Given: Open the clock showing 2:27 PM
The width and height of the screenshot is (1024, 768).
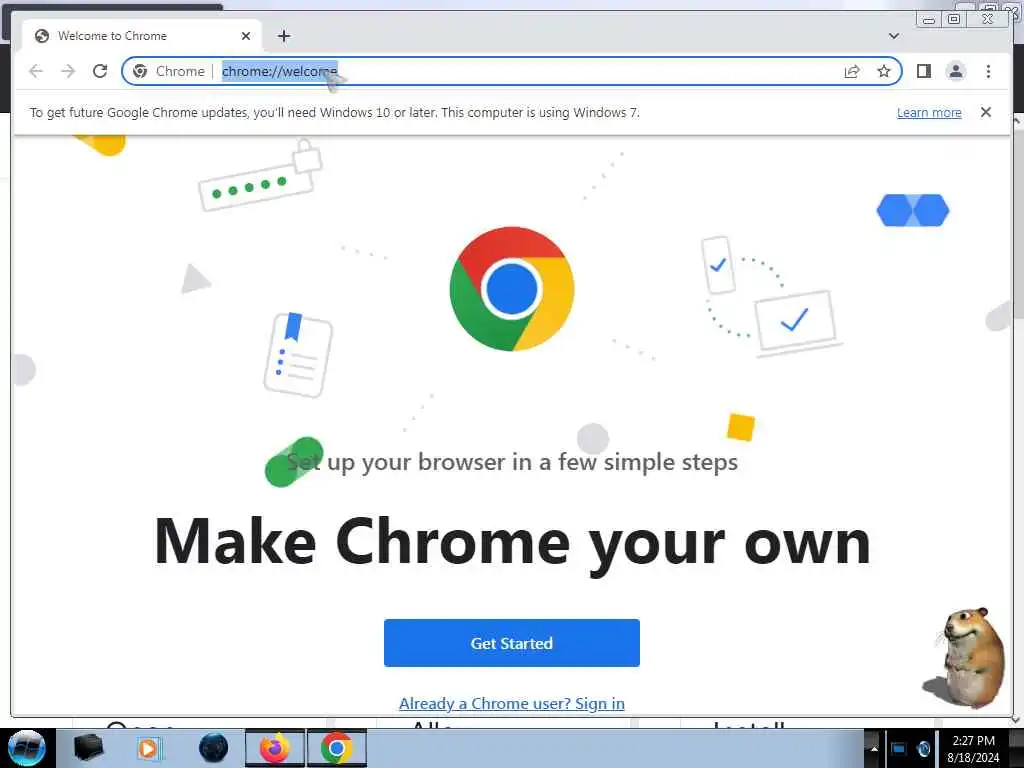Looking at the screenshot, I should [973, 749].
